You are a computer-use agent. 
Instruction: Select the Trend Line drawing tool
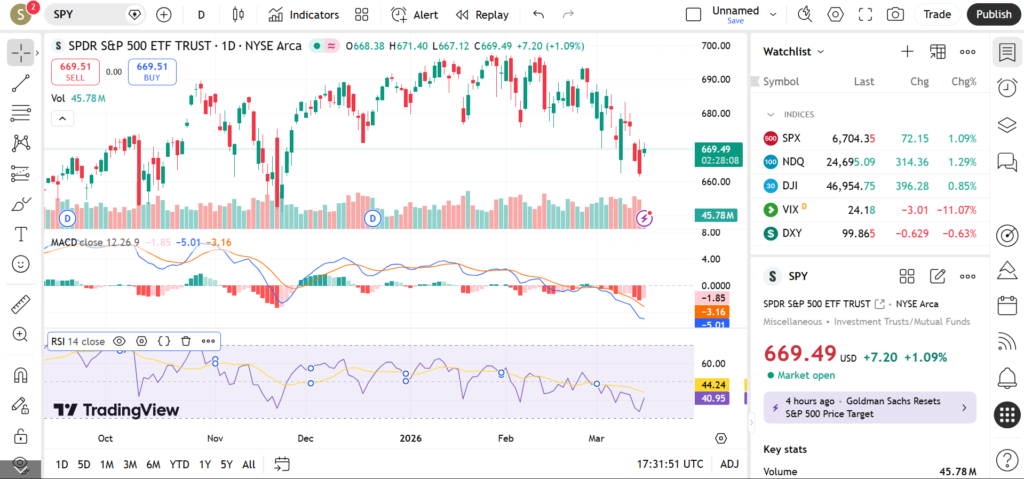pos(20,84)
